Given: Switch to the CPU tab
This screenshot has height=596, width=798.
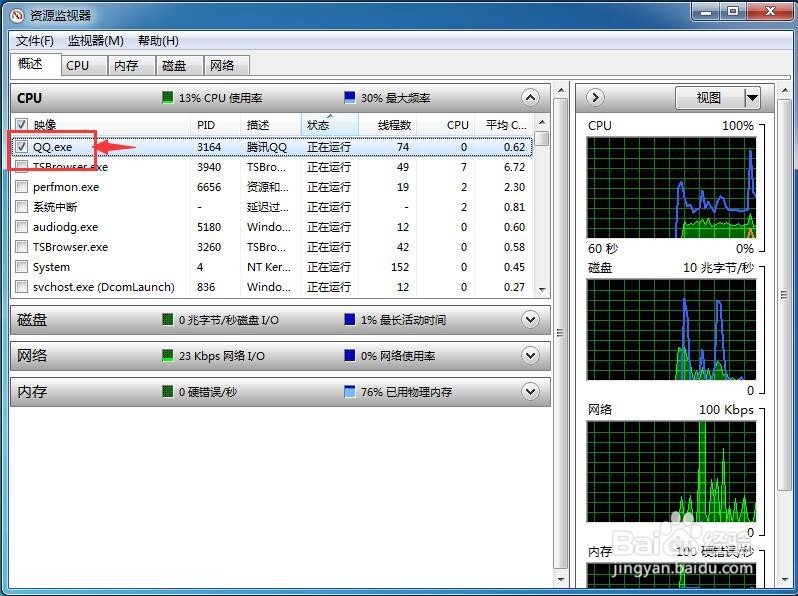Looking at the screenshot, I should (83, 66).
